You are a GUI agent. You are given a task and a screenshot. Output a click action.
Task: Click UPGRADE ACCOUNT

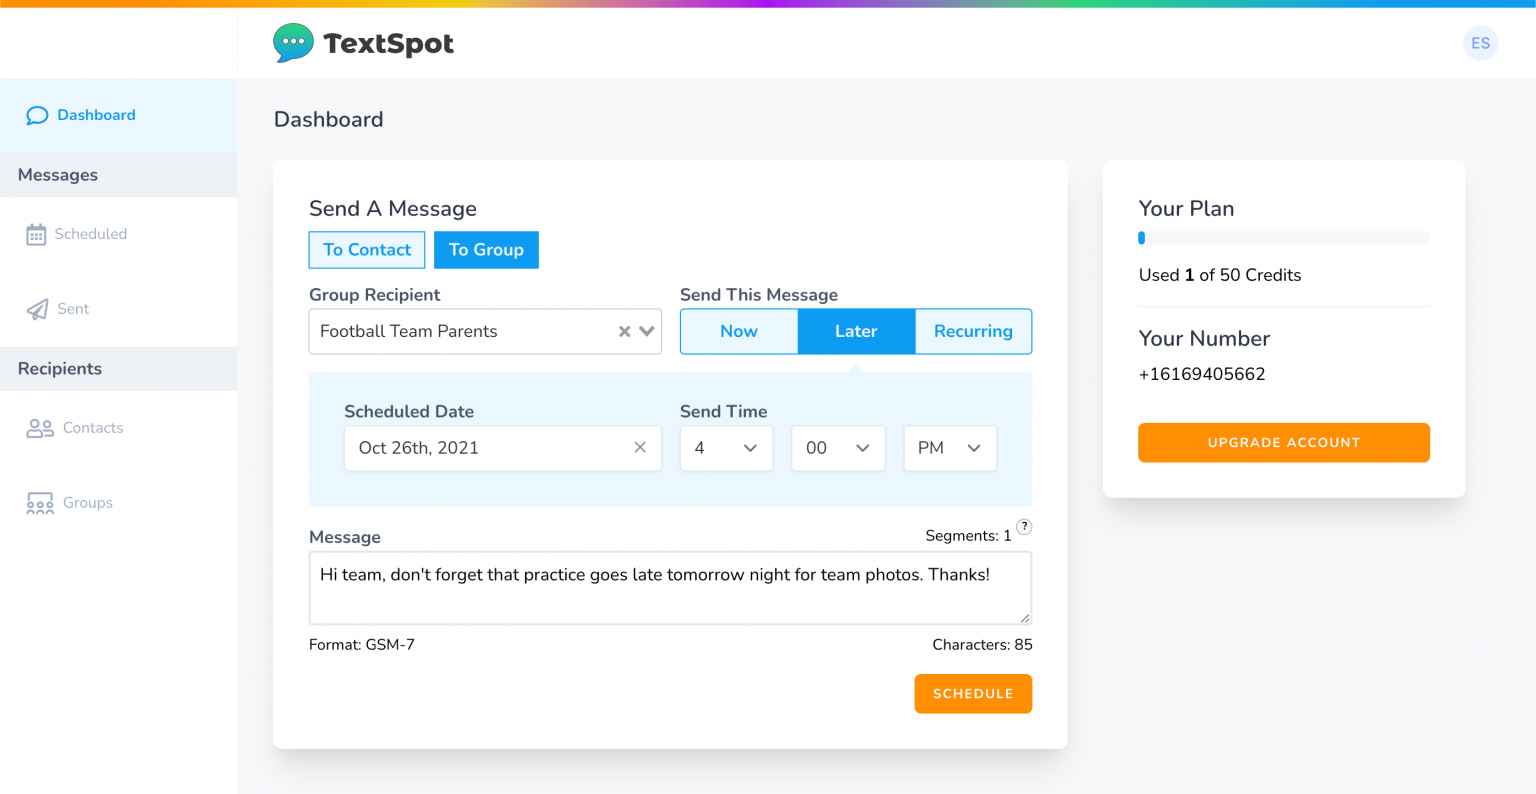pos(1283,442)
